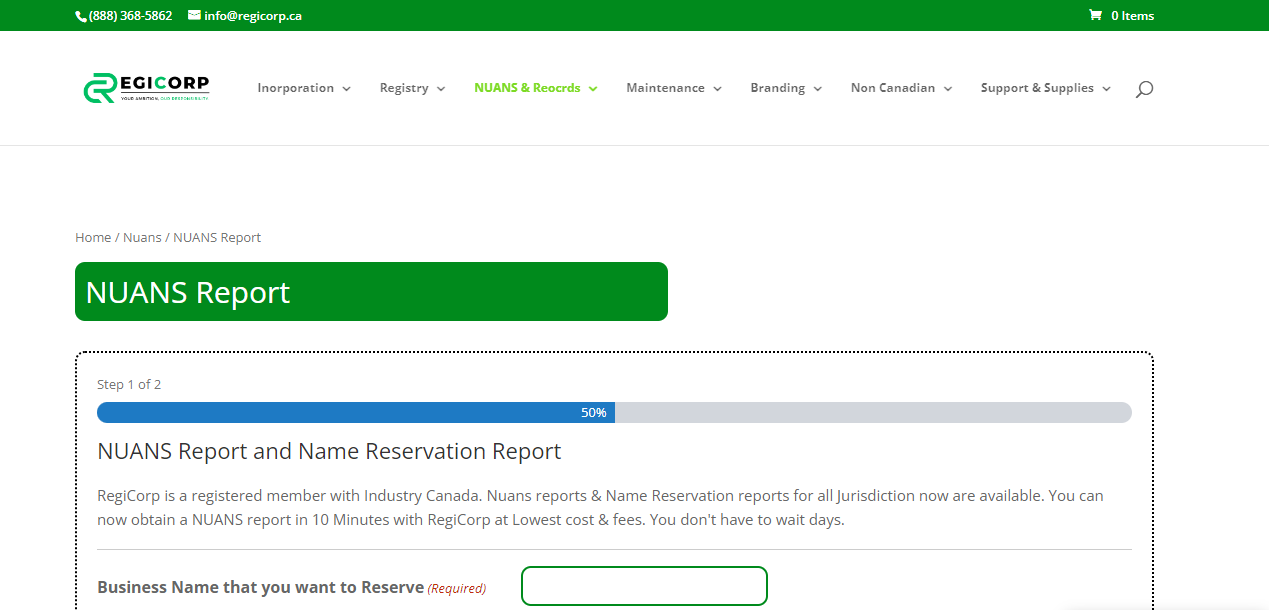Open the search magnifier icon
Screen dimensions: 1269x610
coord(1145,89)
